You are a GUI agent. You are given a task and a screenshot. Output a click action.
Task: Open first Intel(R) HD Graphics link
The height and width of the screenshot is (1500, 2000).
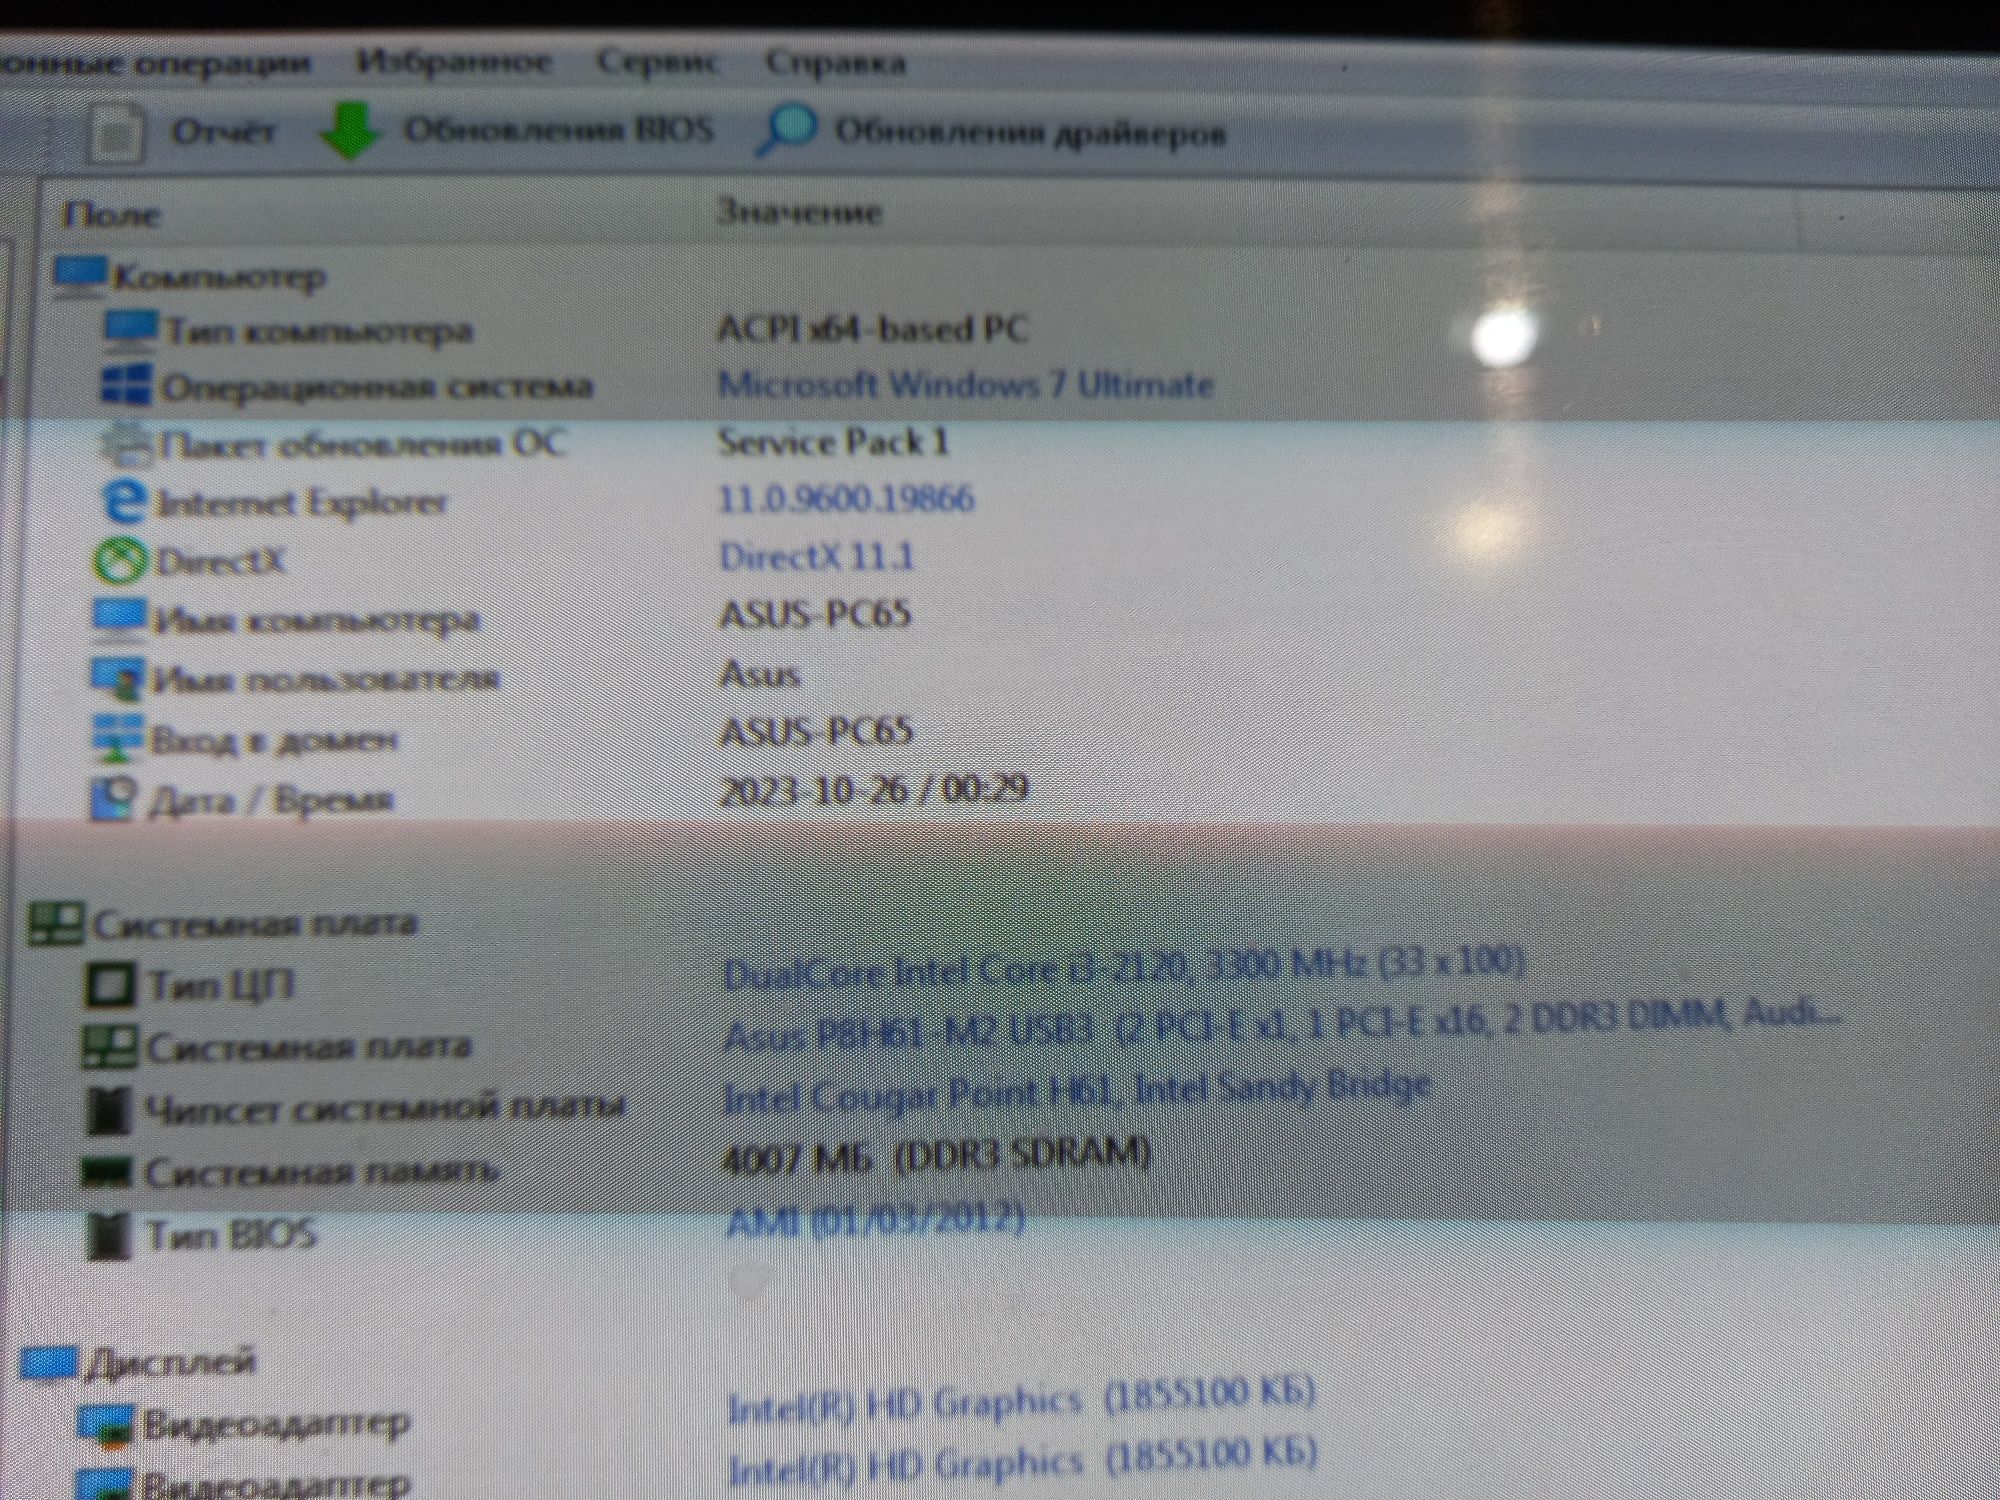[1021, 1398]
